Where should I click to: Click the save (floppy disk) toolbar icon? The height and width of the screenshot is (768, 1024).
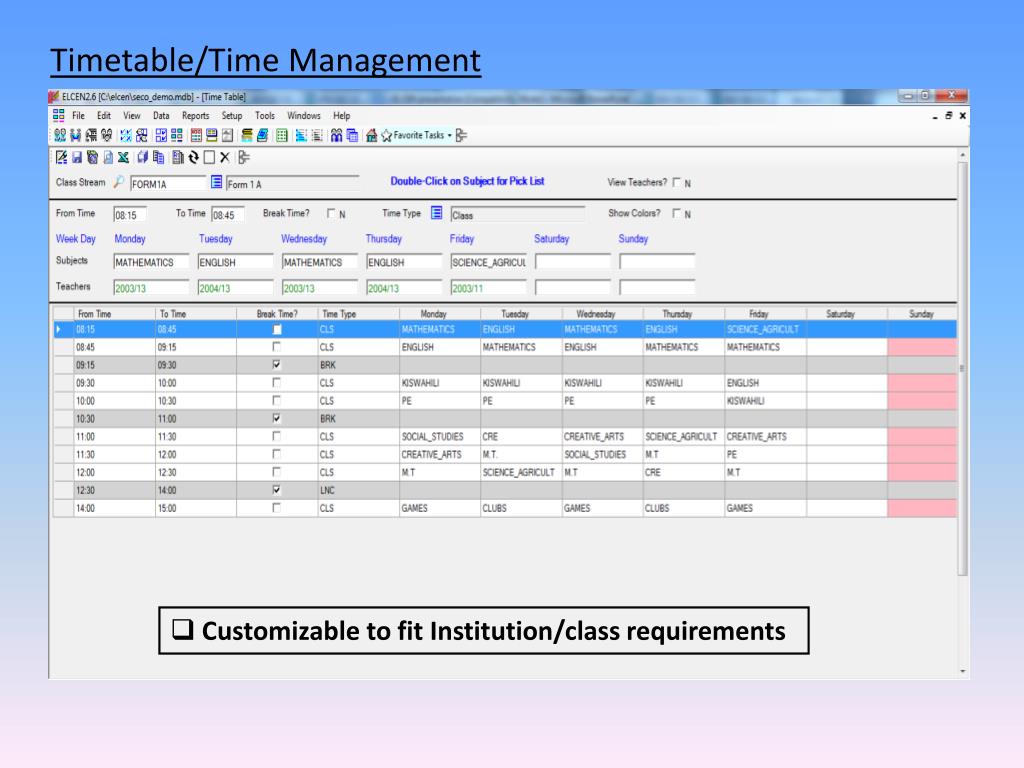[76, 157]
